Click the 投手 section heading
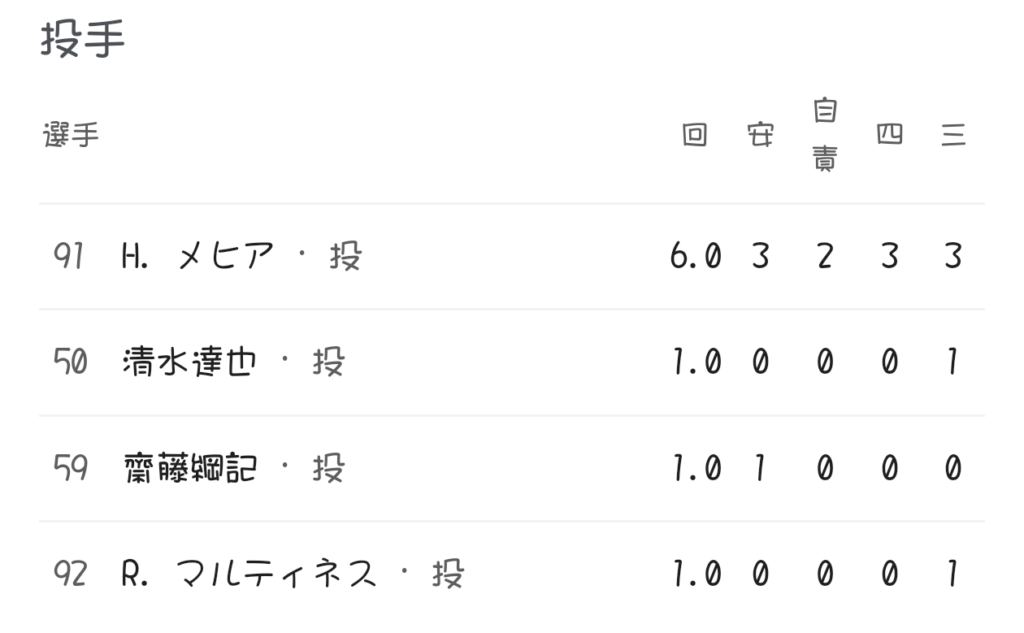 point(83,41)
